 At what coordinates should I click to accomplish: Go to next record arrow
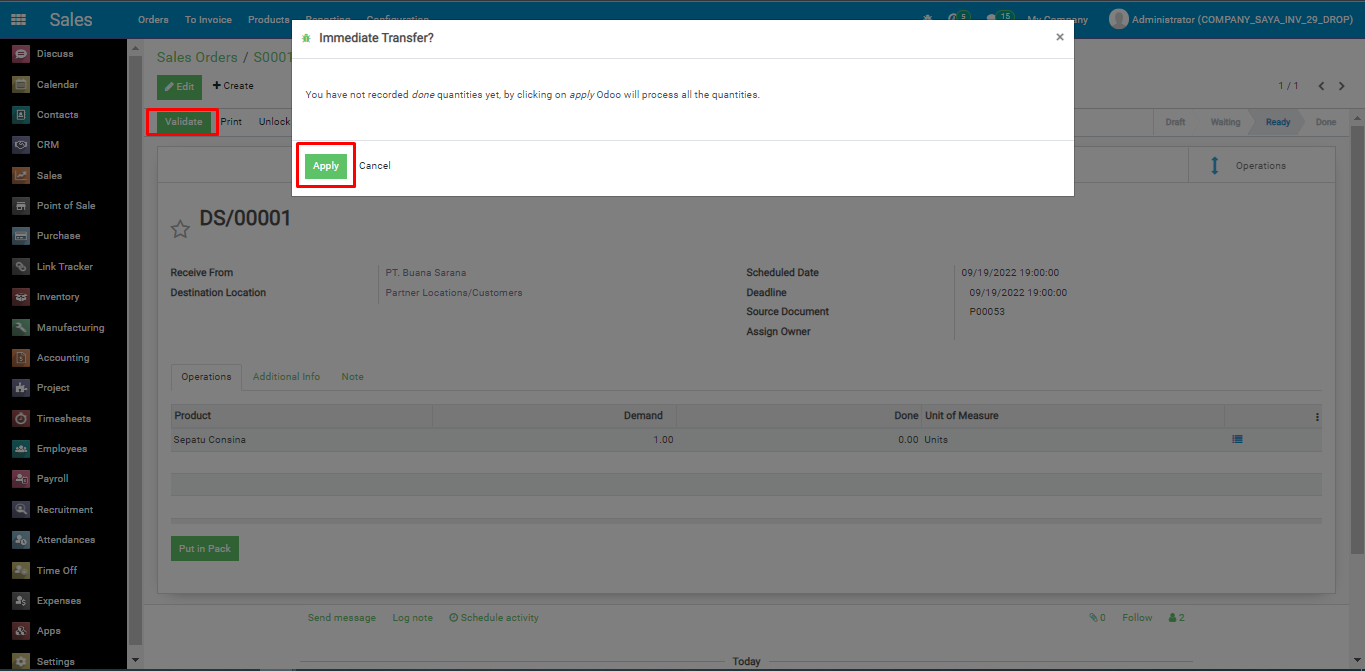pyautogui.click(x=1342, y=86)
